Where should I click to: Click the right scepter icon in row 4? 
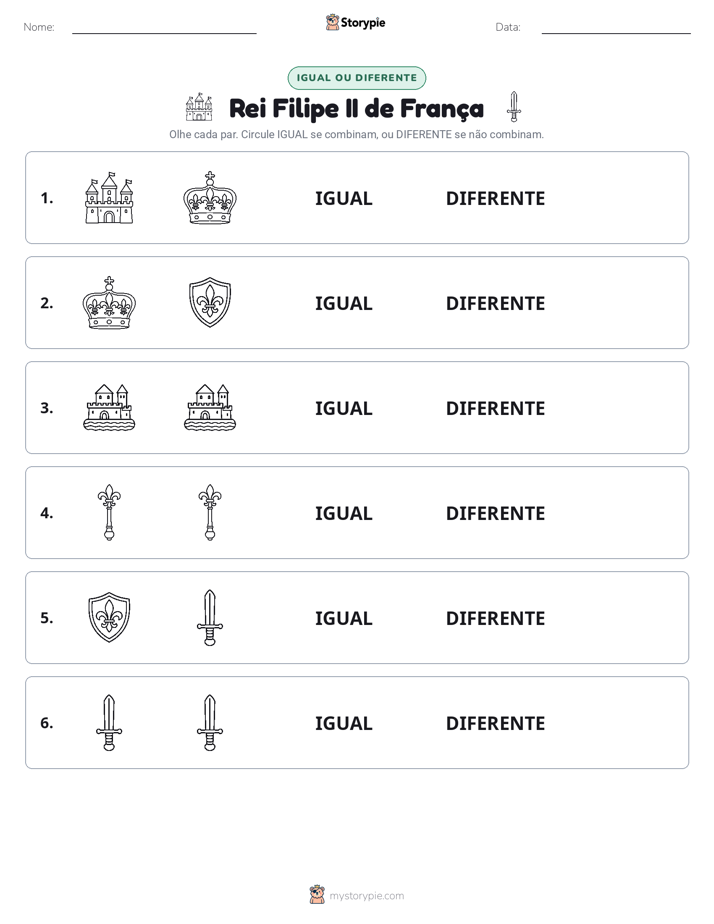(210, 512)
